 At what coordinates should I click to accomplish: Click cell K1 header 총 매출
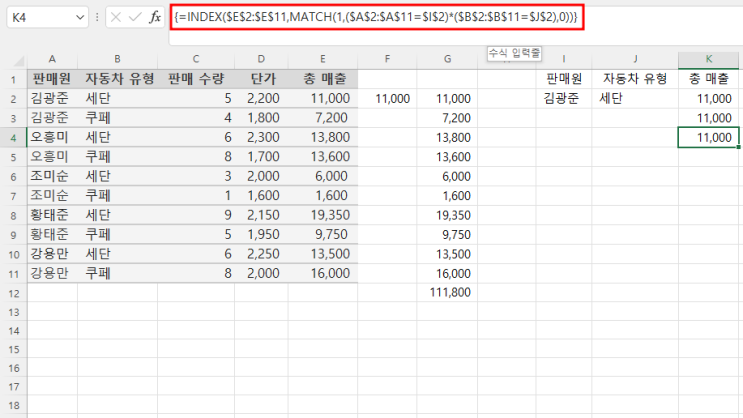click(x=708, y=79)
